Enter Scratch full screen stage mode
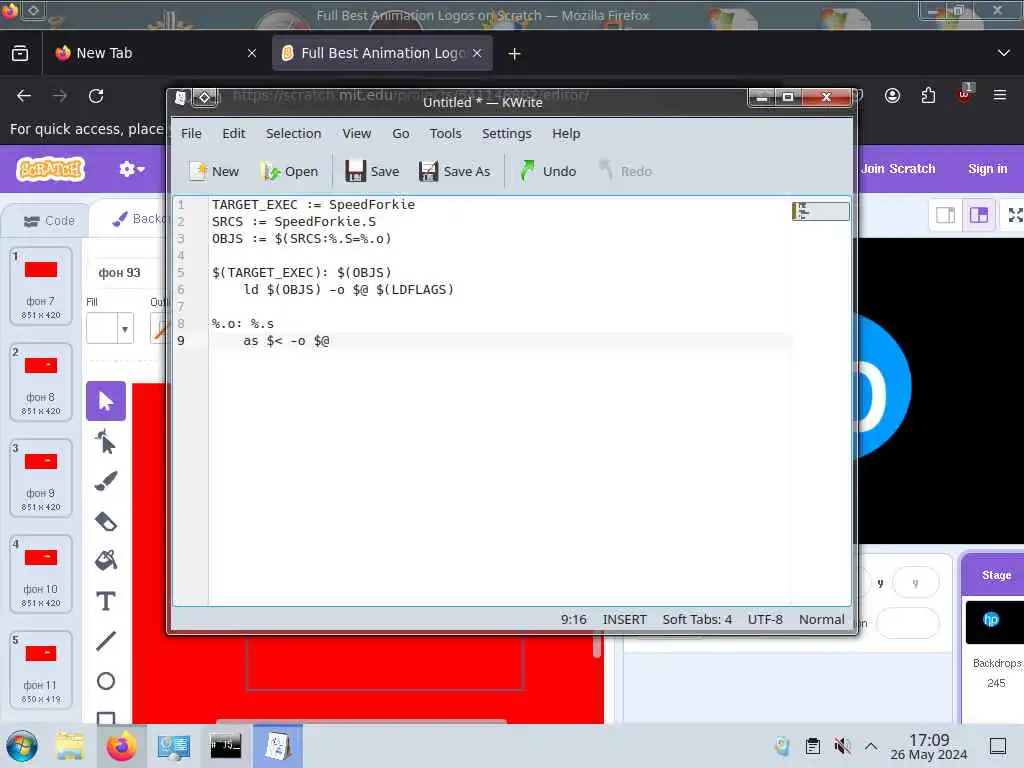This screenshot has width=1024, height=768. coord(1014,215)
